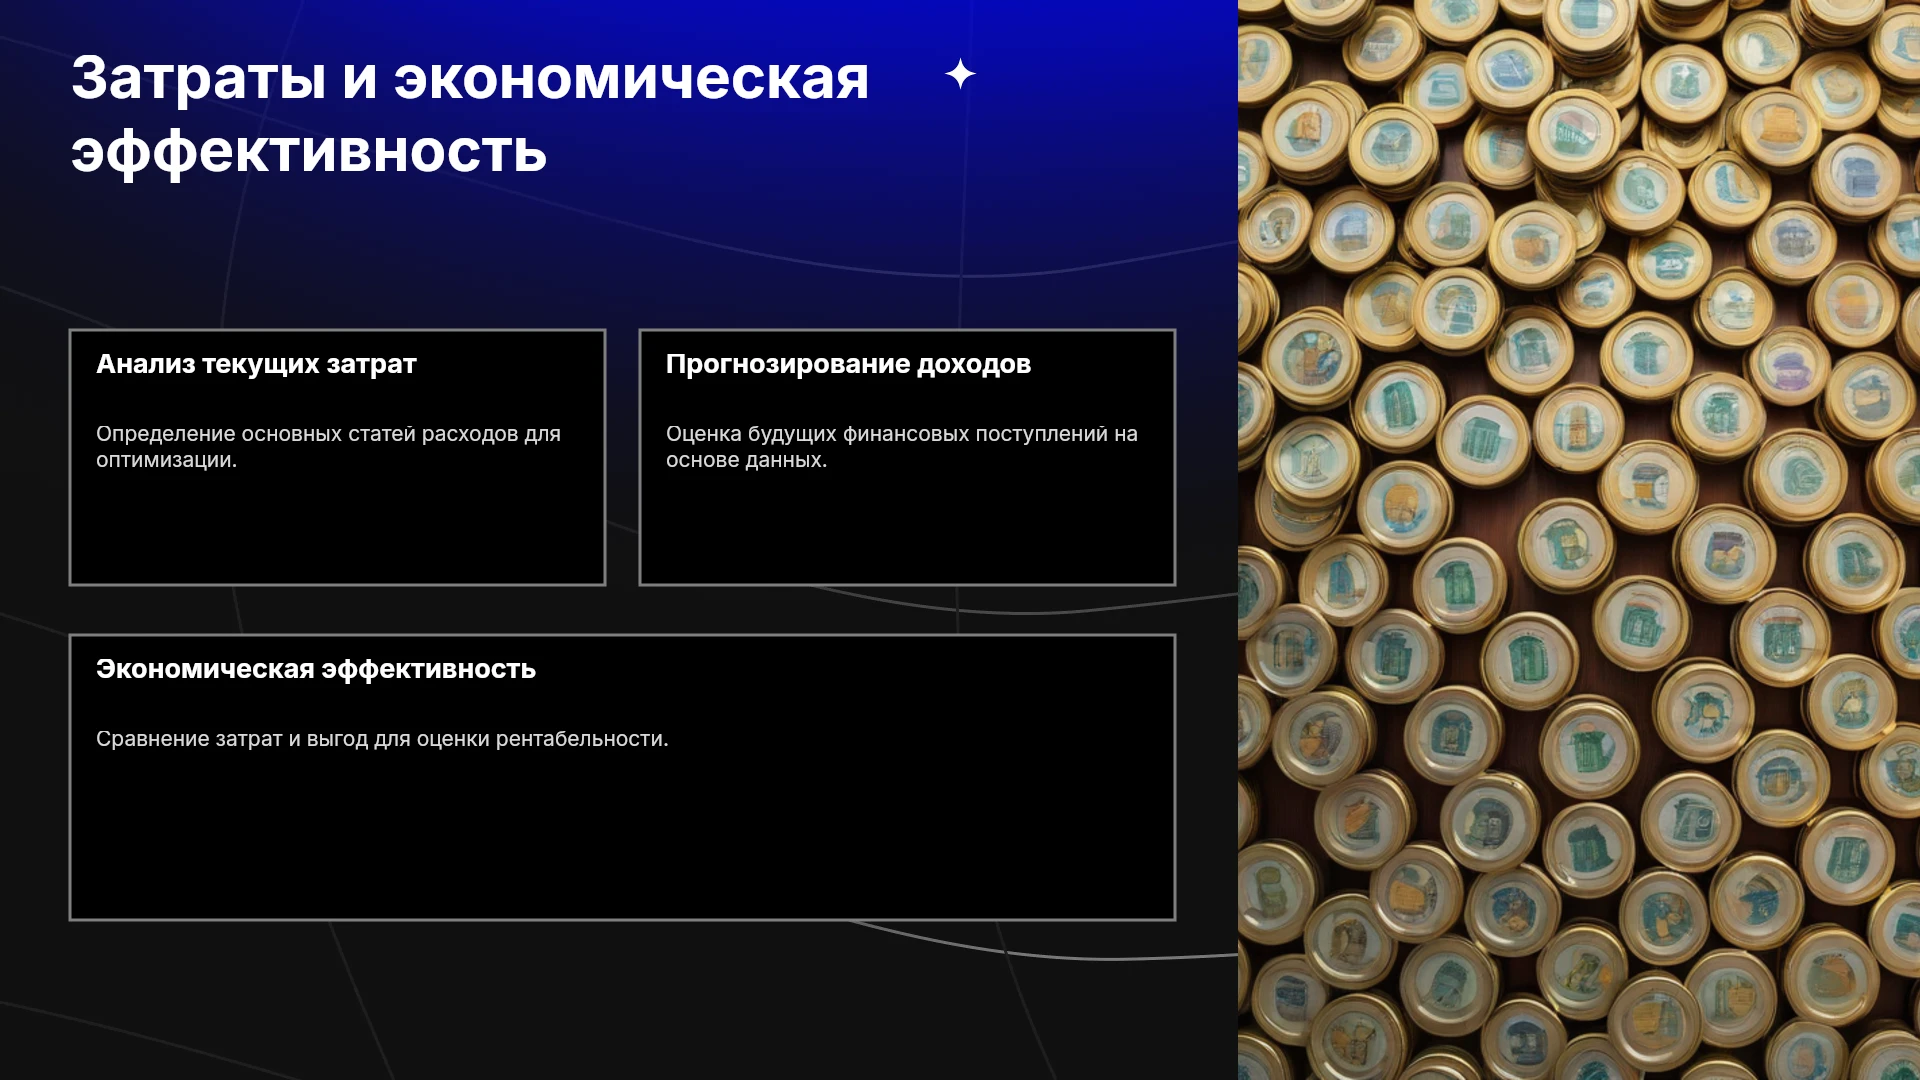Click the words 'основе данных.' in the second card
This screenshot has width=1920, height=1080.
pos(746,460)
